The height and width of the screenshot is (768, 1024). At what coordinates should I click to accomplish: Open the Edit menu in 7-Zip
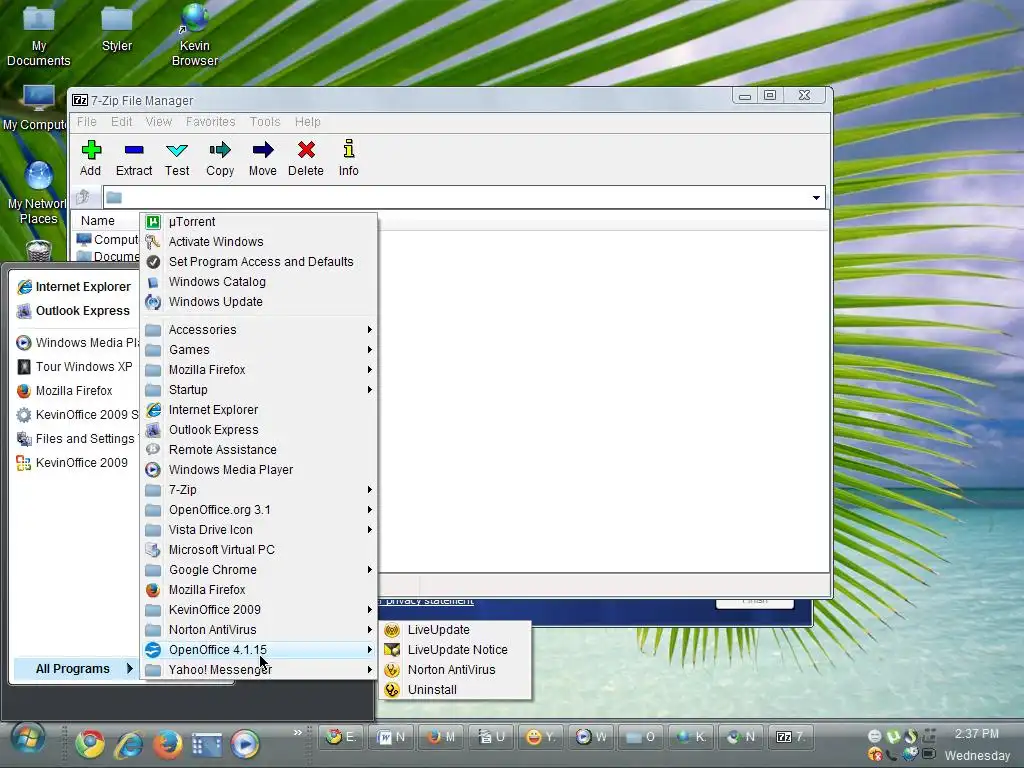[121, 121]
